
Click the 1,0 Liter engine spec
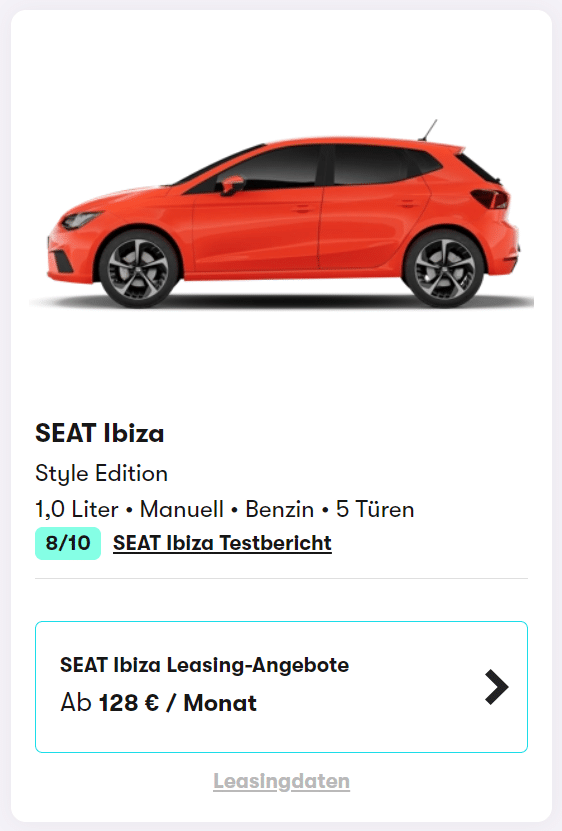(x=77, y=509)
